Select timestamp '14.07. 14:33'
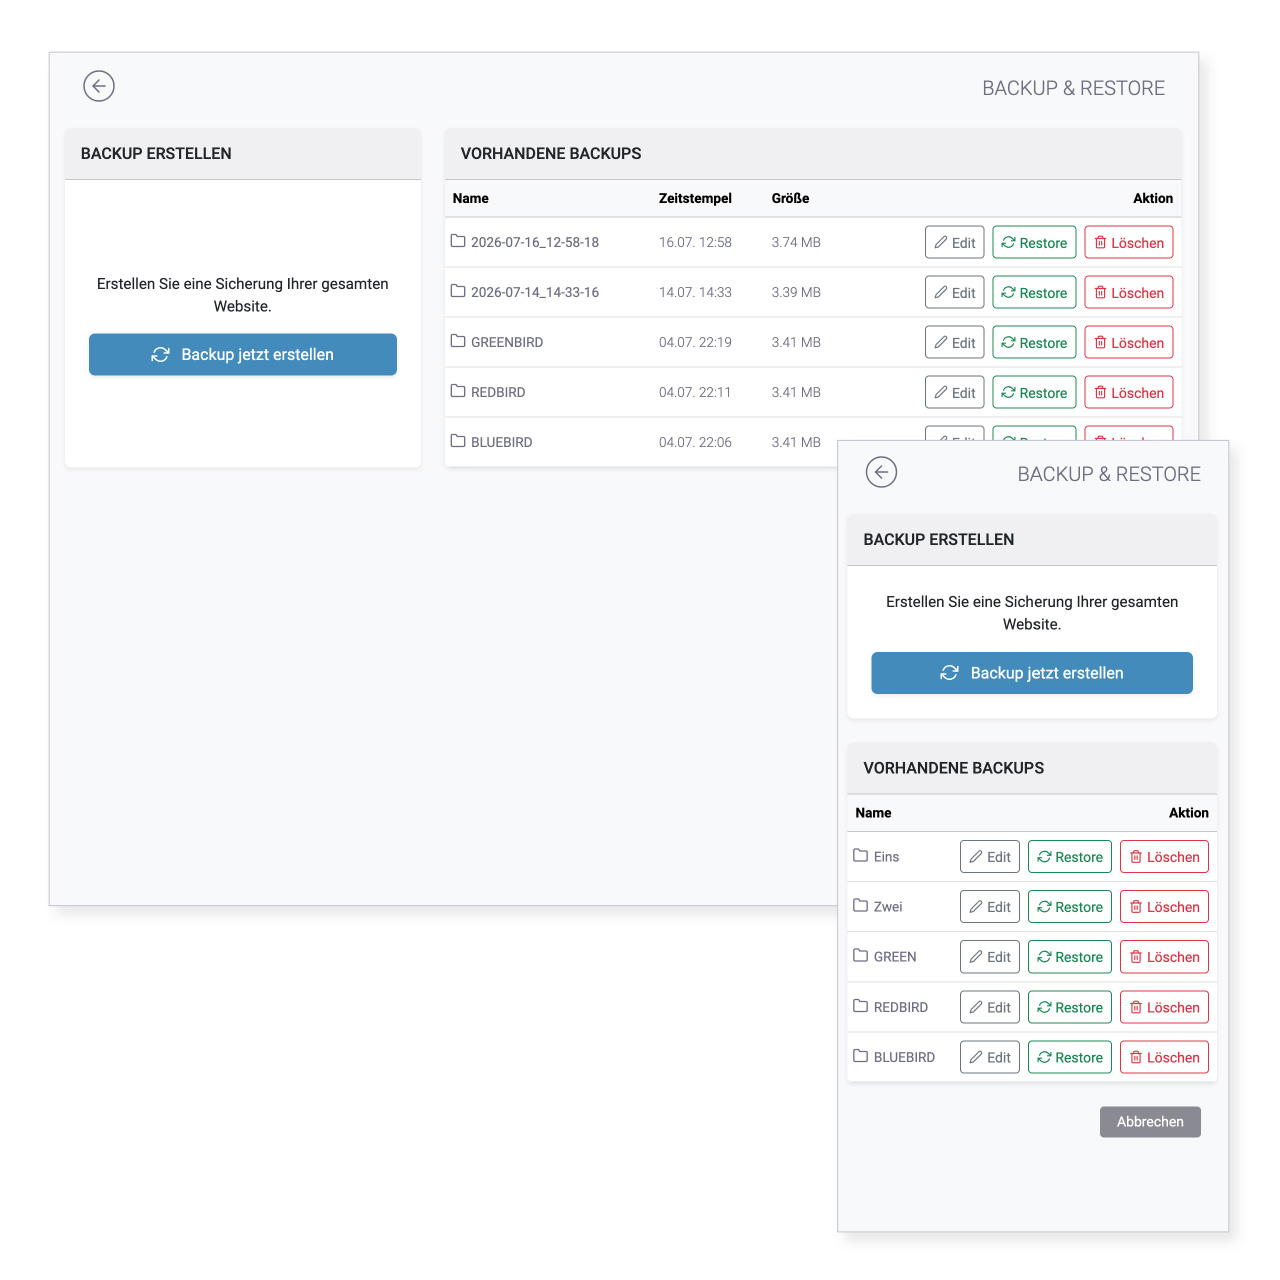 (695, 292)
